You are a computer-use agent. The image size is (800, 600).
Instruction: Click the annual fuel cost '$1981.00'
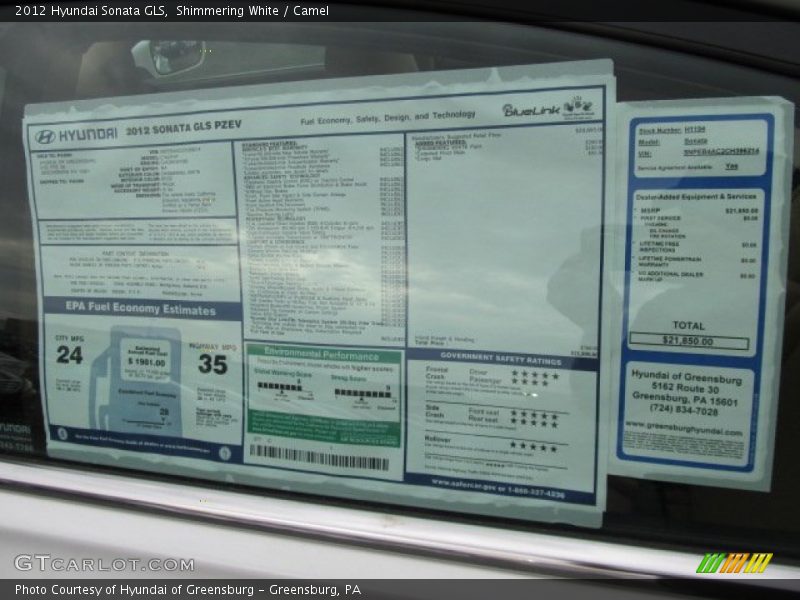click(146, 362)
